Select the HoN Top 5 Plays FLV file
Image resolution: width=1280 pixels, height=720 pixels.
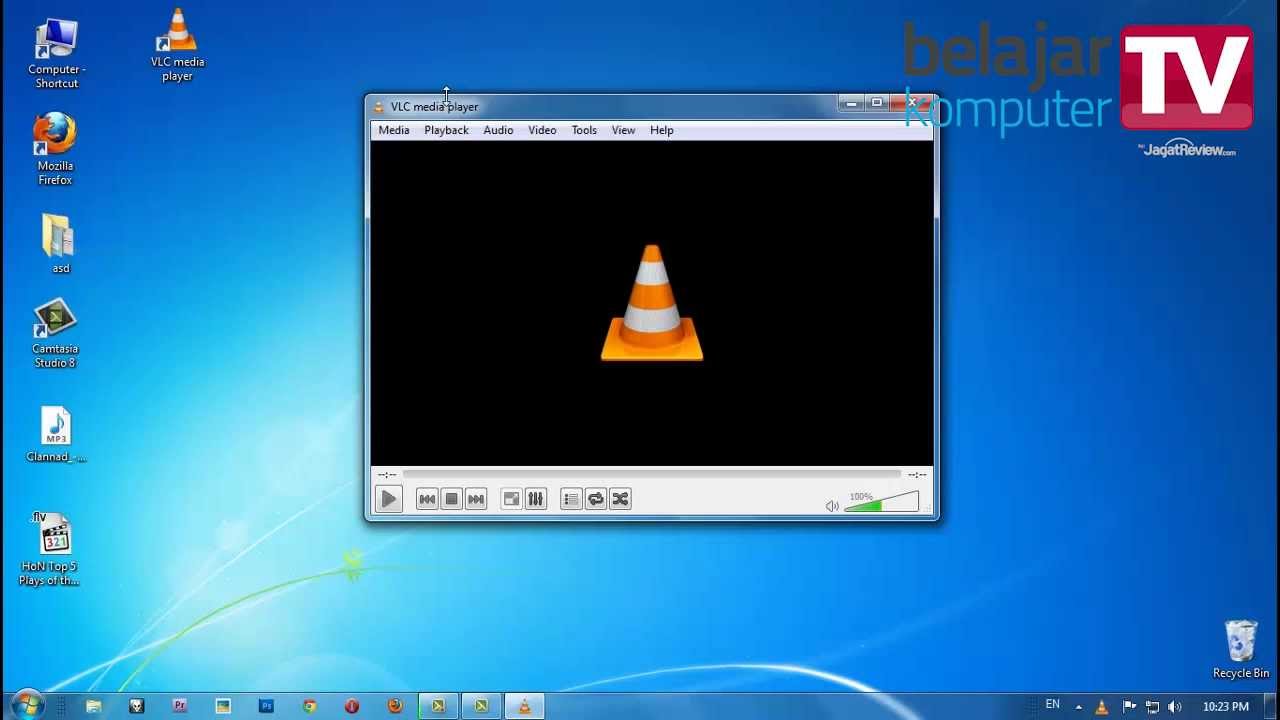click(49, 548)
